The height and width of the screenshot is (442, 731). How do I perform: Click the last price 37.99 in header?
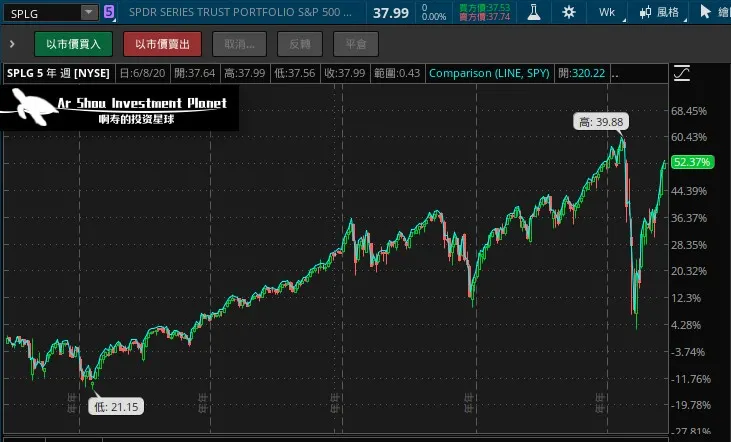tap(391, 13)
